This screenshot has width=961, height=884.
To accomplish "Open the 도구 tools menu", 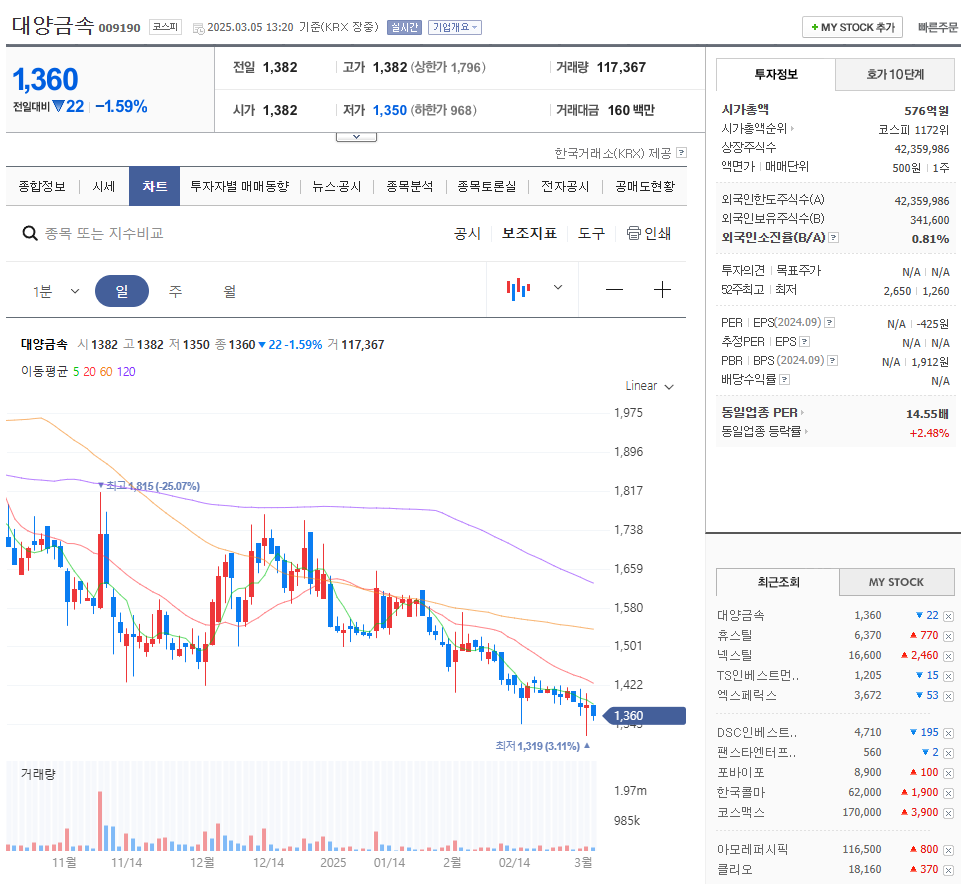I will click(591, 234).
